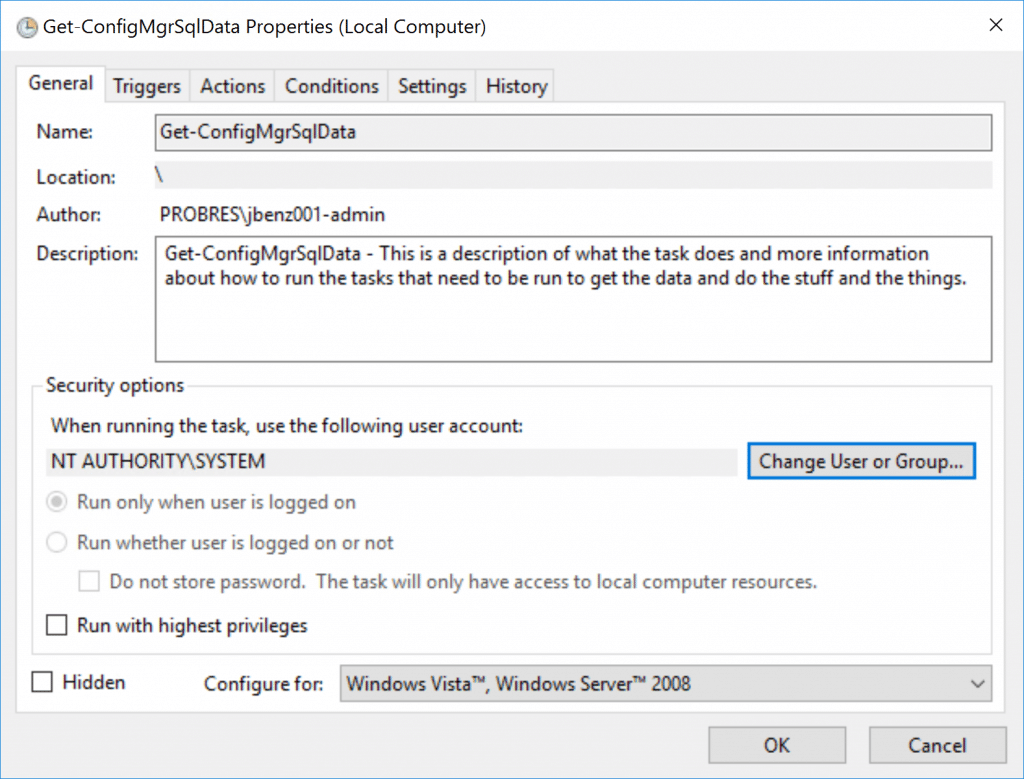The width and height of the screenshot is (1024, 779).
Task: Choose Run whether user is logged on or not
Action: pos(58,541)
